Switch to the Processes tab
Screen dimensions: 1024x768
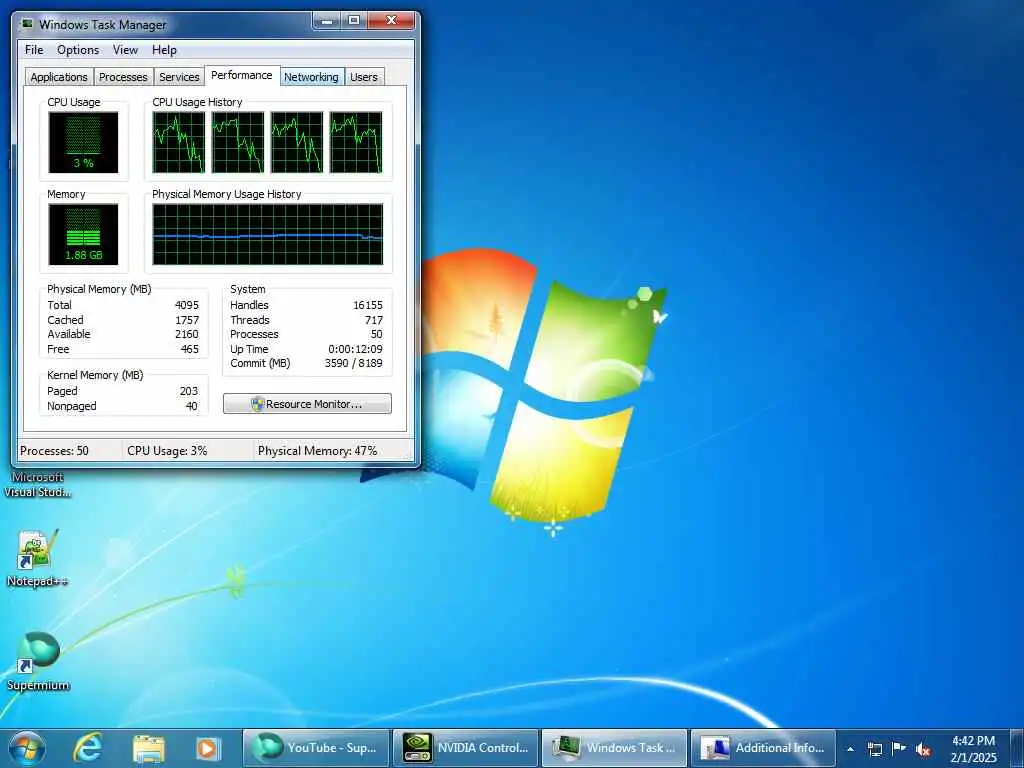click(x=123, y=77)
